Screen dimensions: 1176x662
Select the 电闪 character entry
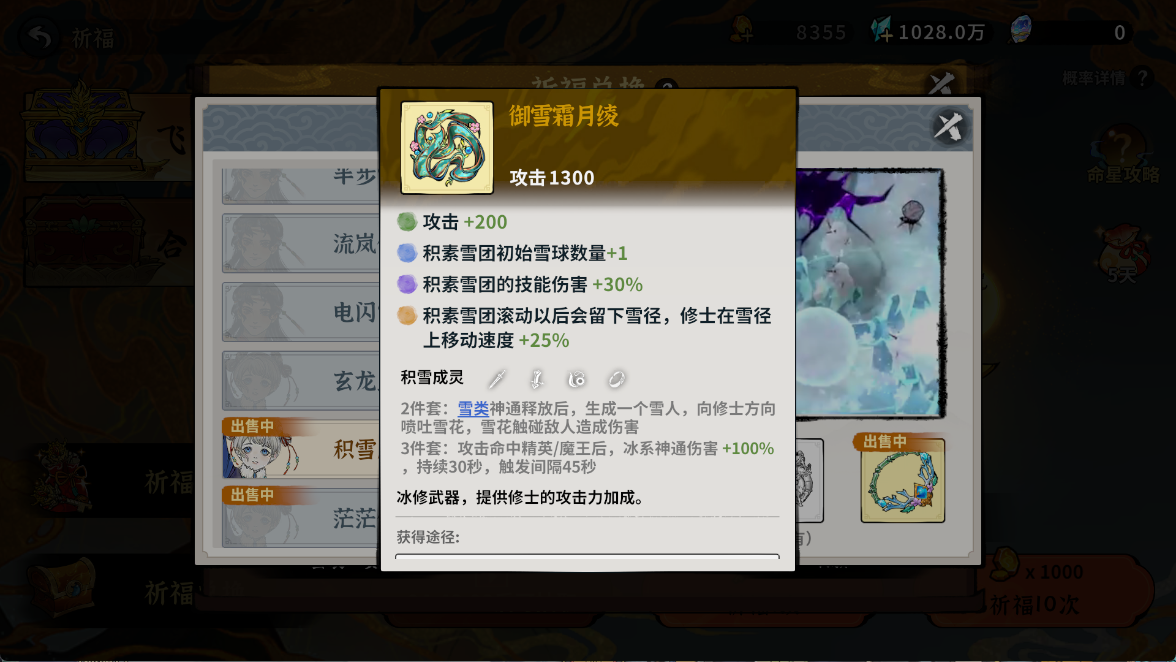[x=302, y=312]
